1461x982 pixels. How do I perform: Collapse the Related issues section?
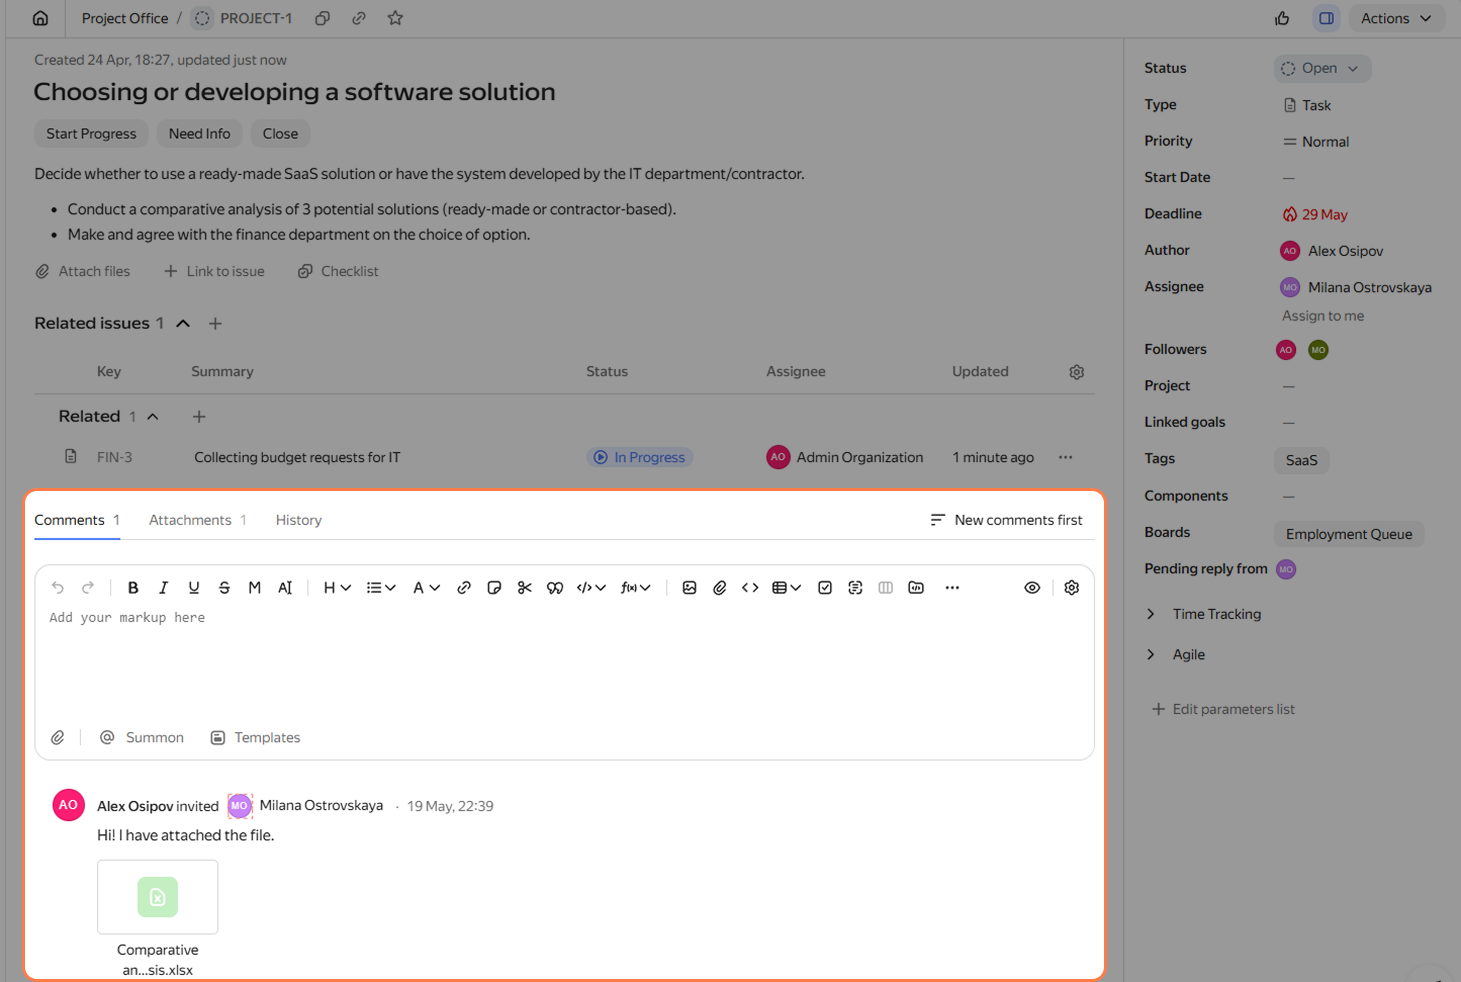click(183, 323)
